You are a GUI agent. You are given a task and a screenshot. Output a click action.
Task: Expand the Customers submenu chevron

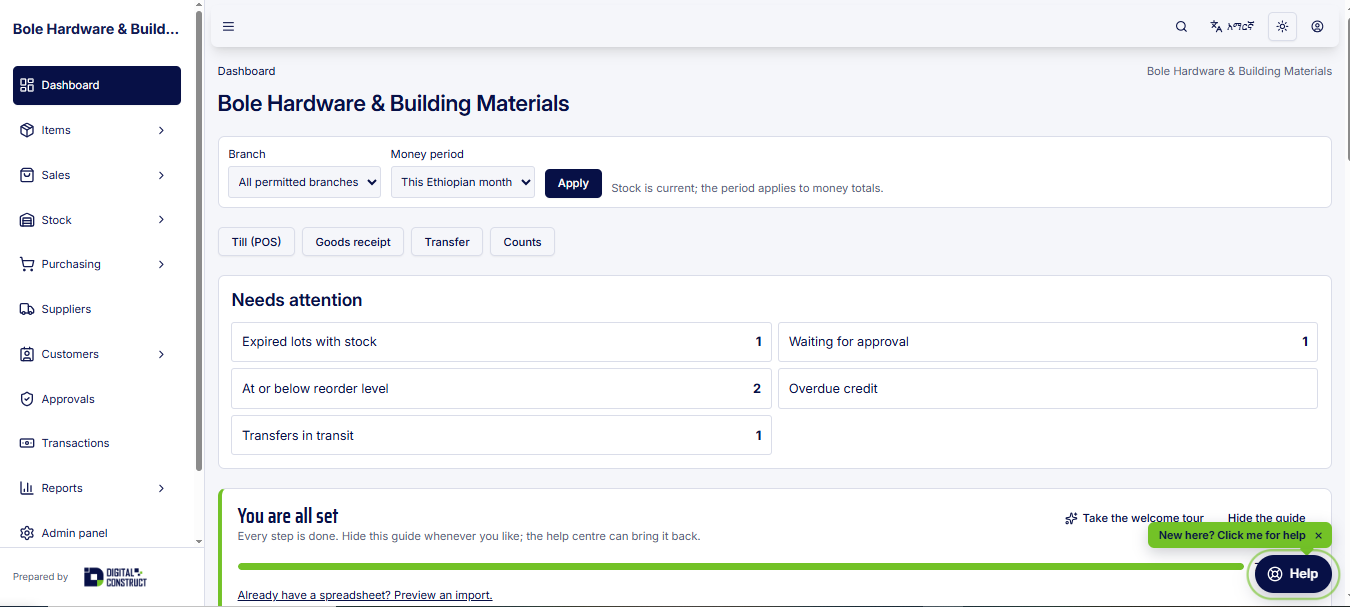pyautogui.click(x=161, y=354)
